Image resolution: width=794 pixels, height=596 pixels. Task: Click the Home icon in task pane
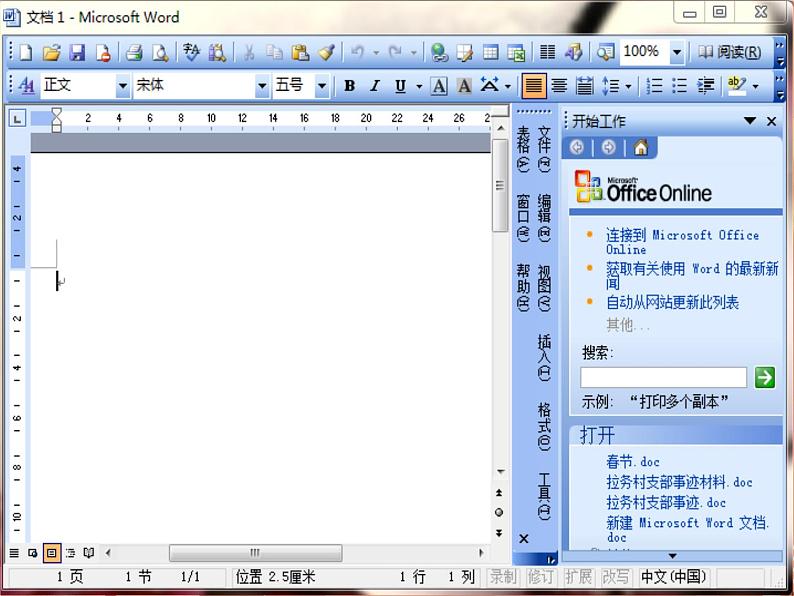coord(640,148)
